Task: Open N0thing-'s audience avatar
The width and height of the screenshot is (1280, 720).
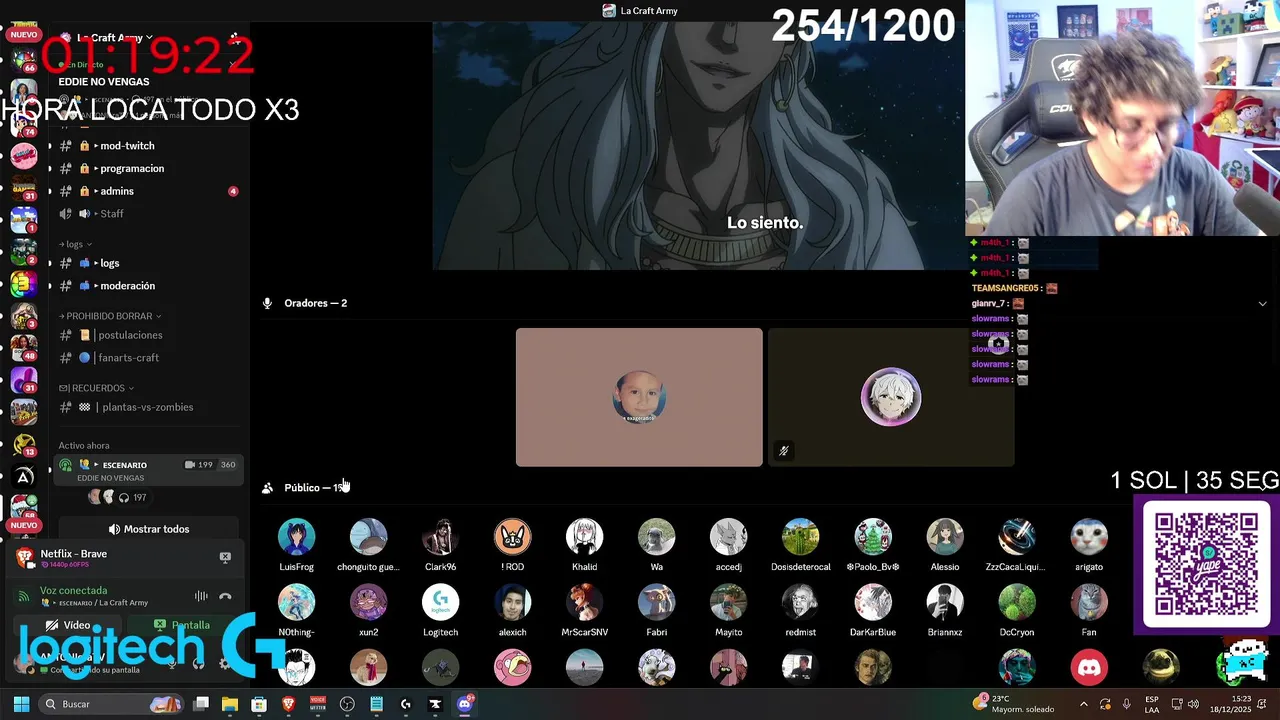Action: click(x=296, y=603)
